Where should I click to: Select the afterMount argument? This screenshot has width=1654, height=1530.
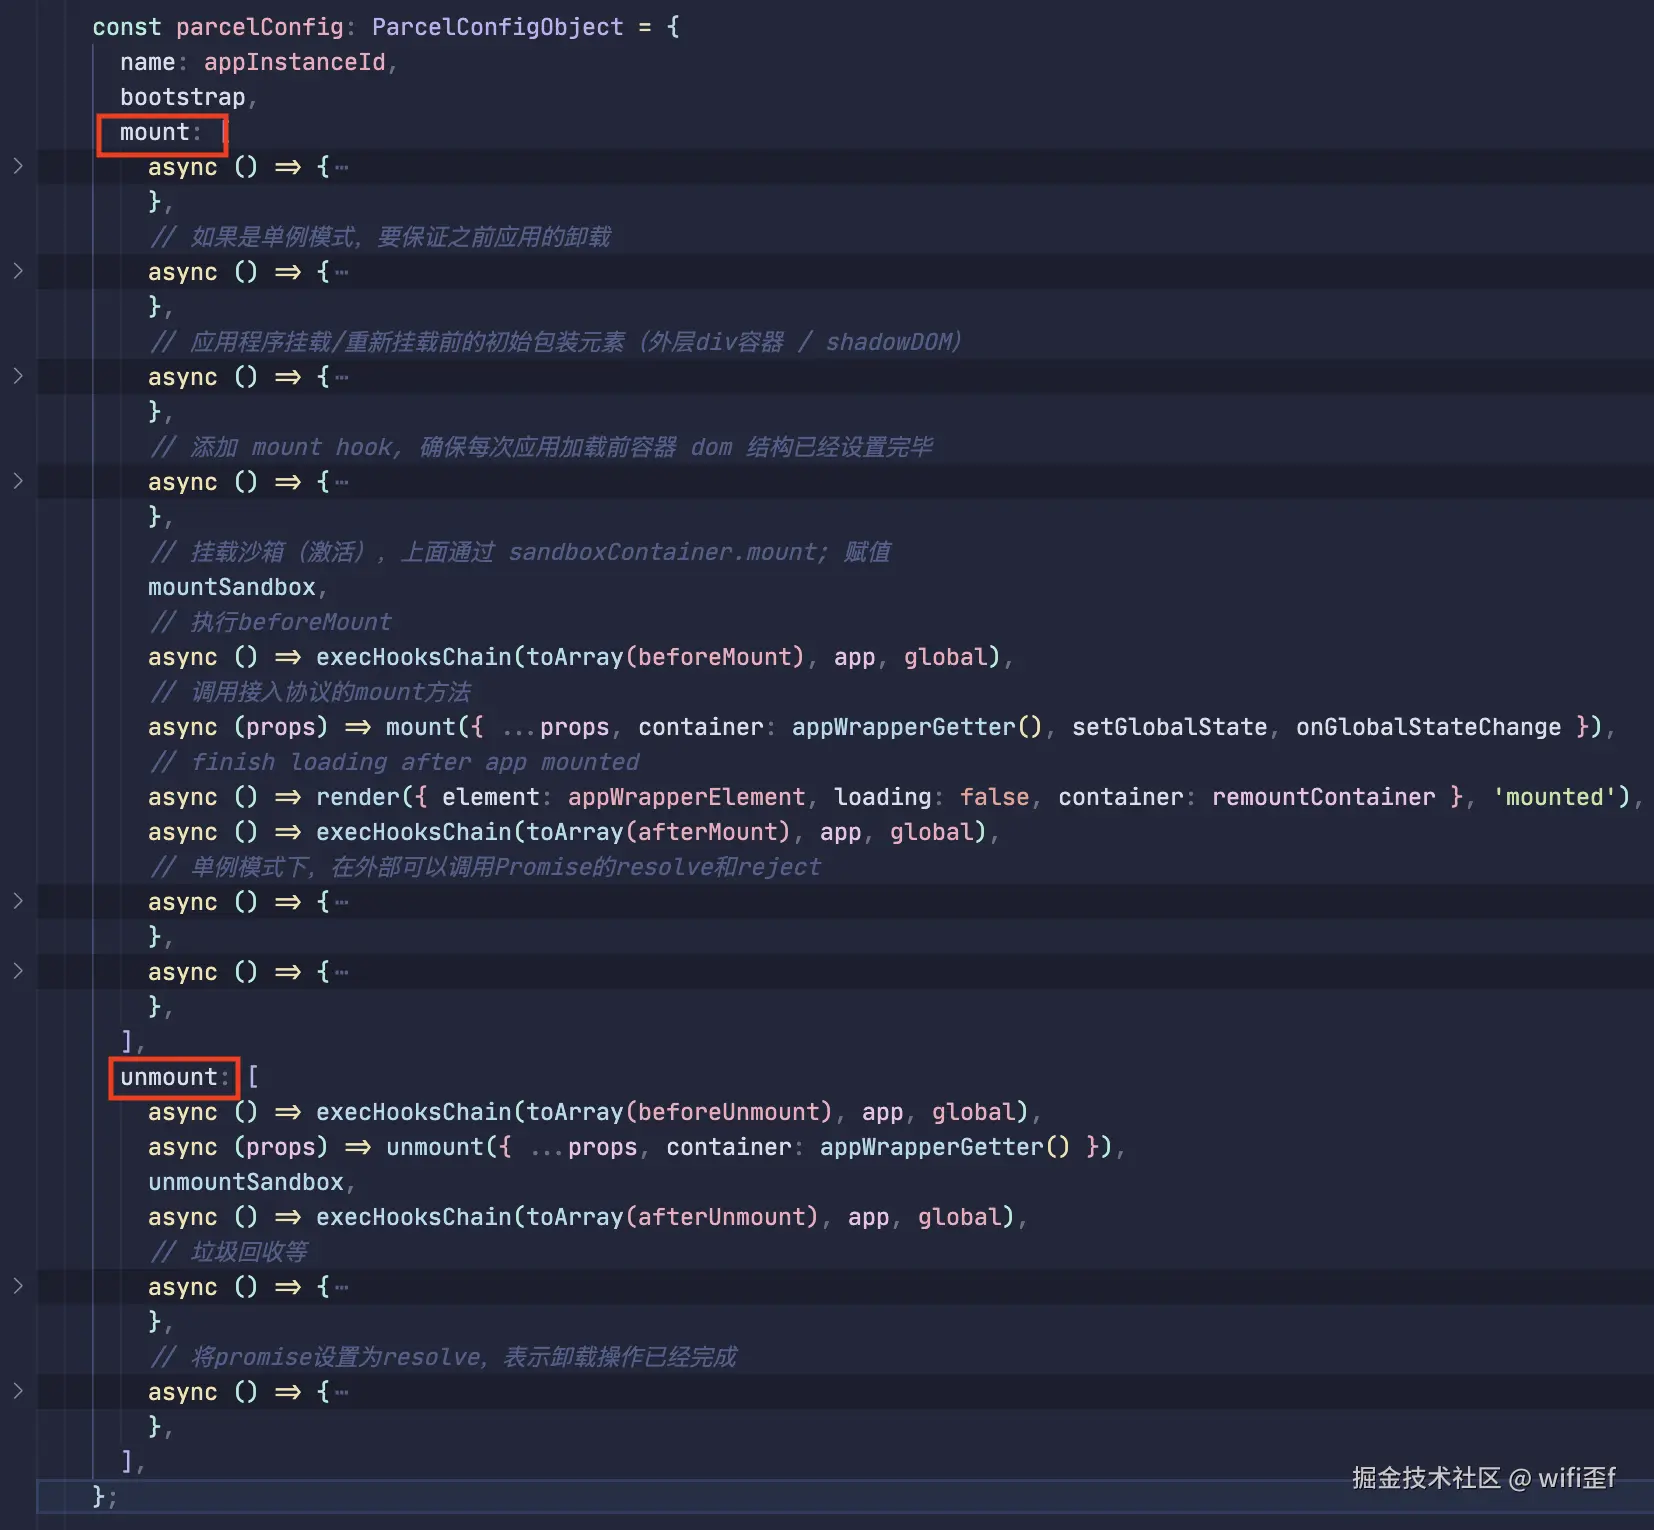[x=708, y=832]
